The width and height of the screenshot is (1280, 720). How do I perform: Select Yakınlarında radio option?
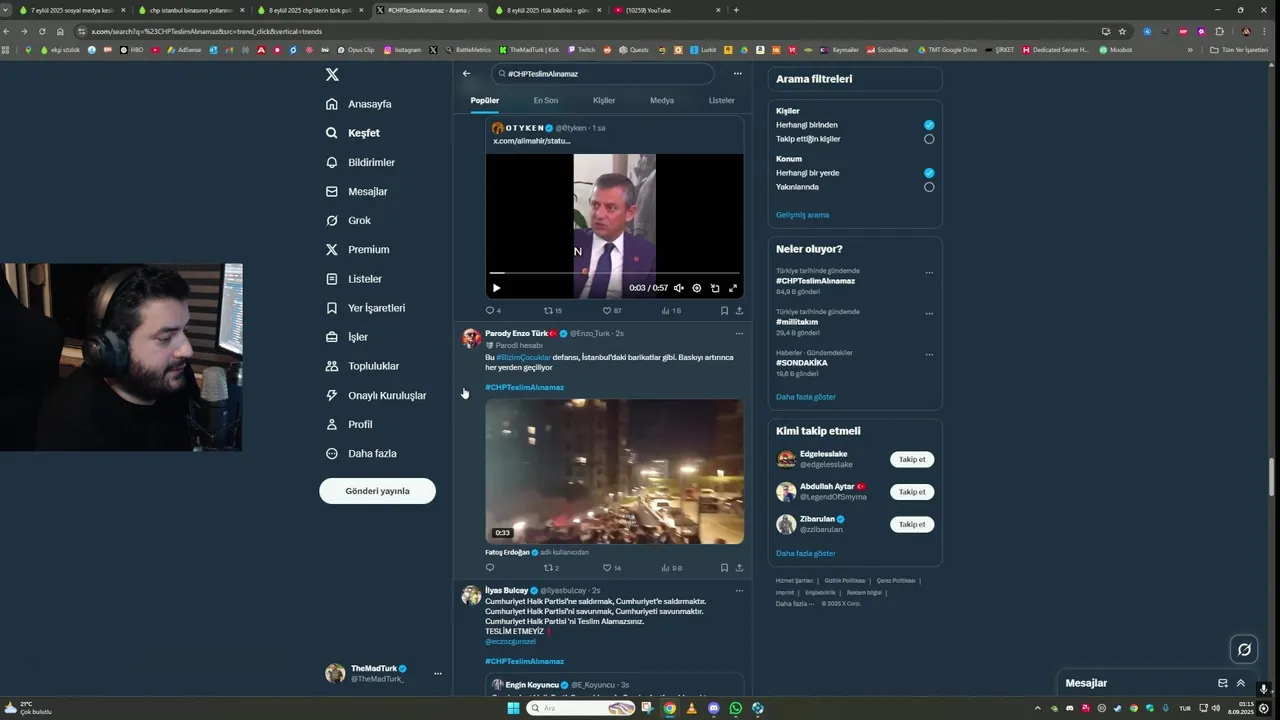point(929,187)
